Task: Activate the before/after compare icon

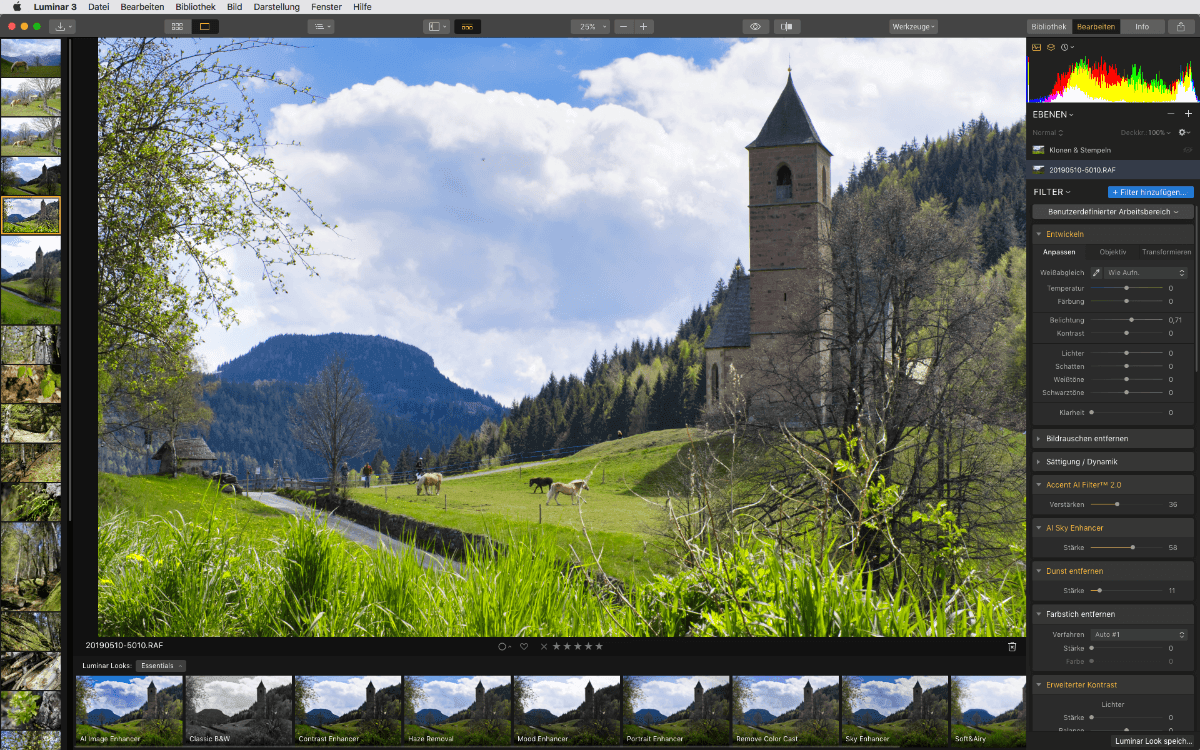Action: (788, 27)
